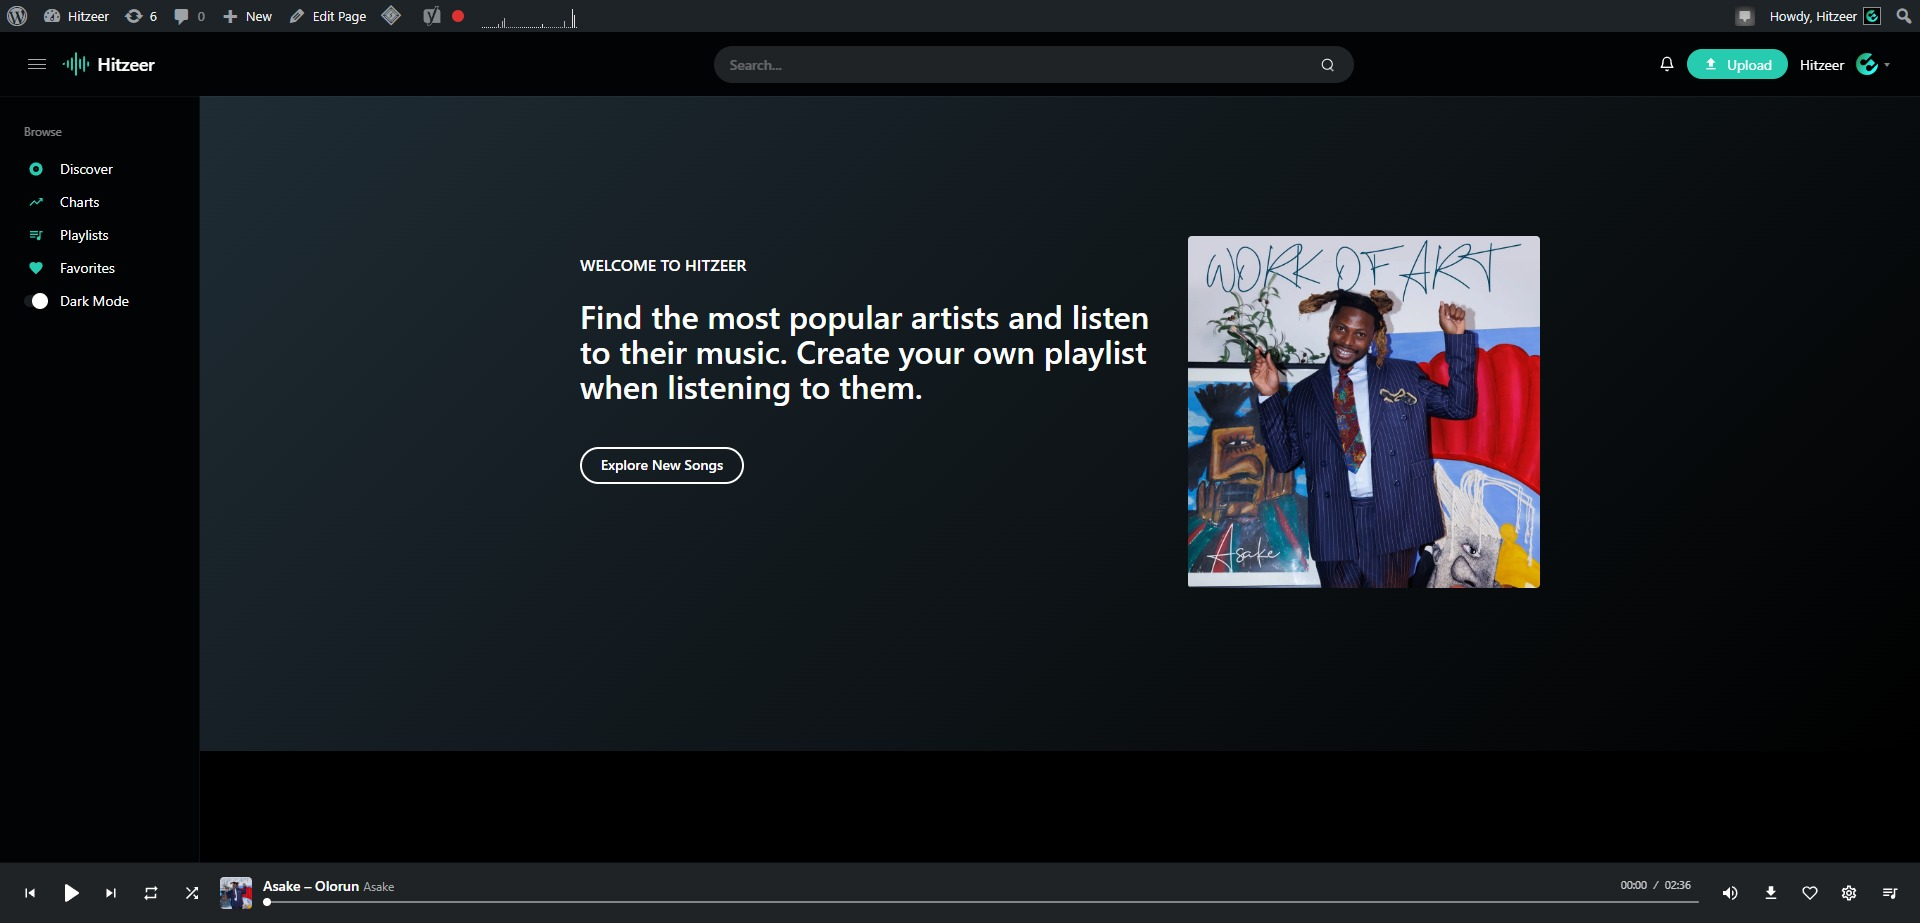Click the player track thumbnail
Viewport: 1920px width, 923px height.
(236, 893)
